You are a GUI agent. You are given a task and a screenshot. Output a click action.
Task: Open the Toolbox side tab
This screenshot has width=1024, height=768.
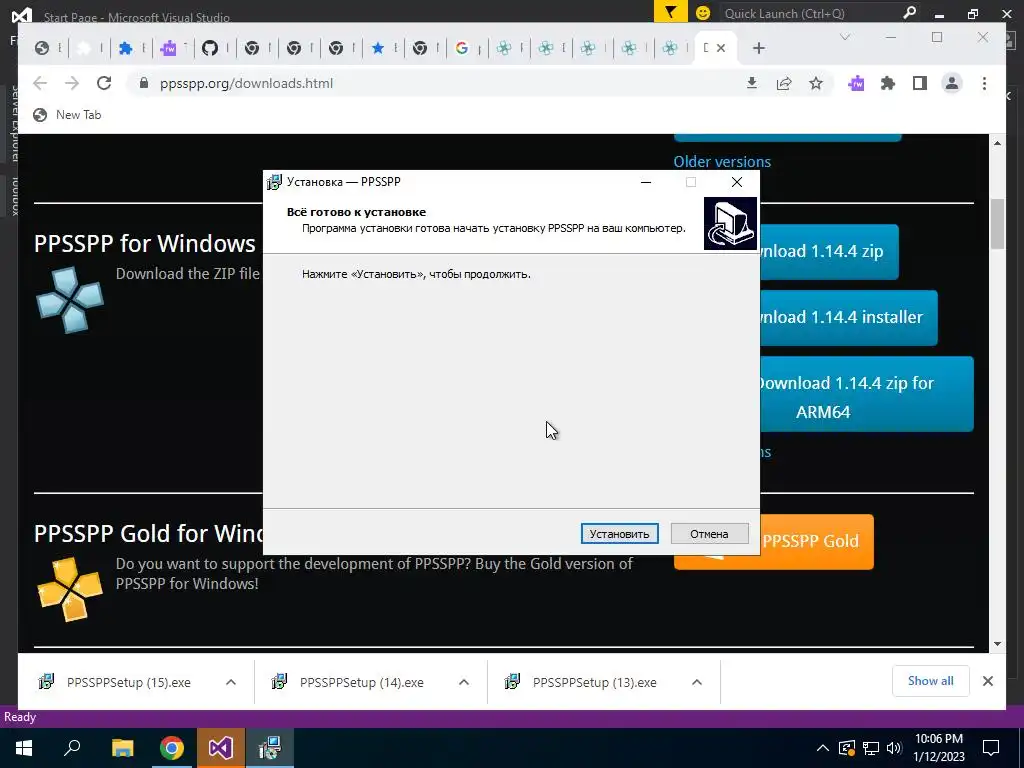pyautogui.click(x=14, y=195)
